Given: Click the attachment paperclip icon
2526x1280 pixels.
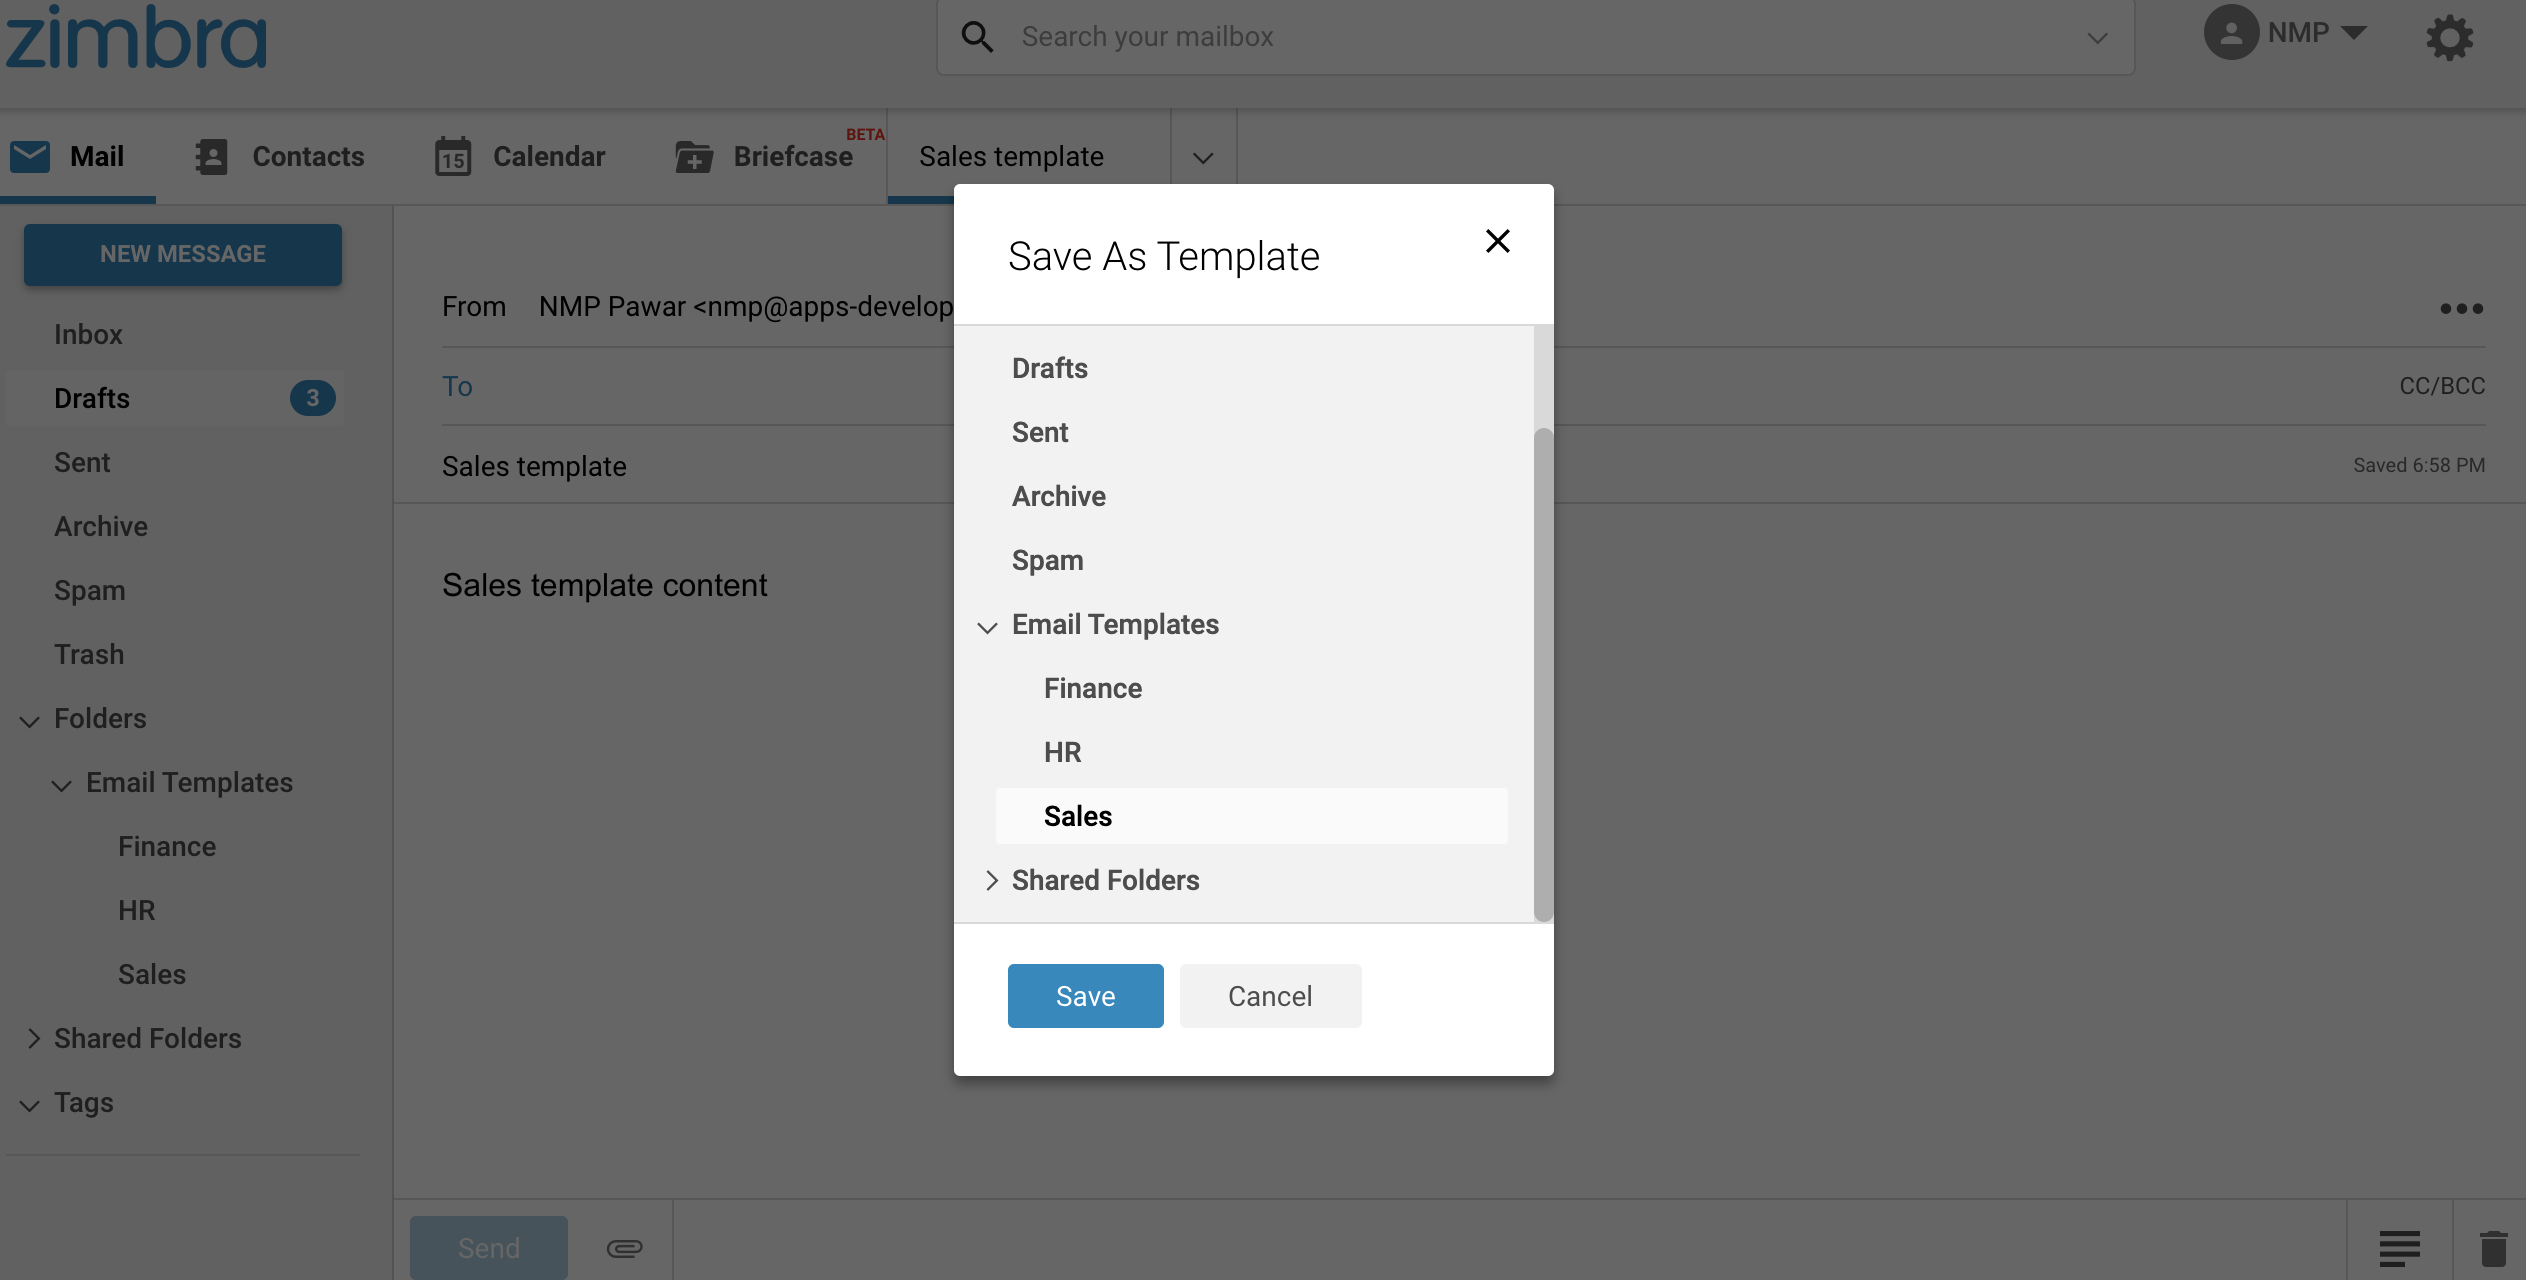Looking at the screenshot, I should [625, 1247].
